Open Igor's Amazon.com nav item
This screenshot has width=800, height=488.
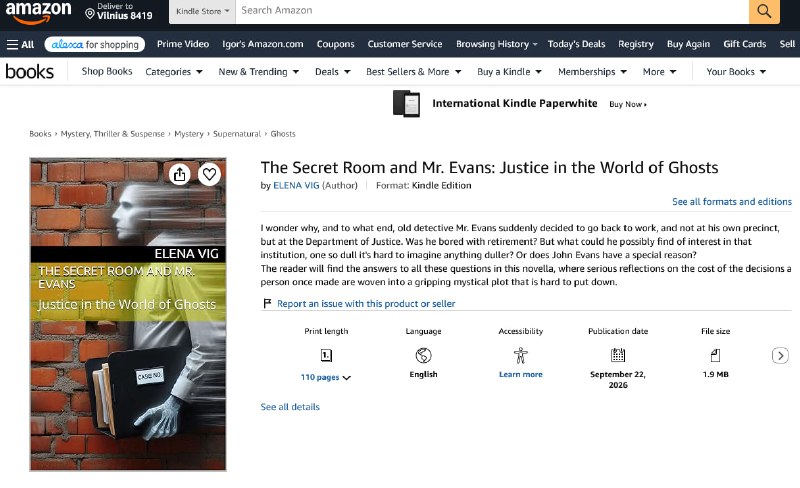tap(263, 44)
